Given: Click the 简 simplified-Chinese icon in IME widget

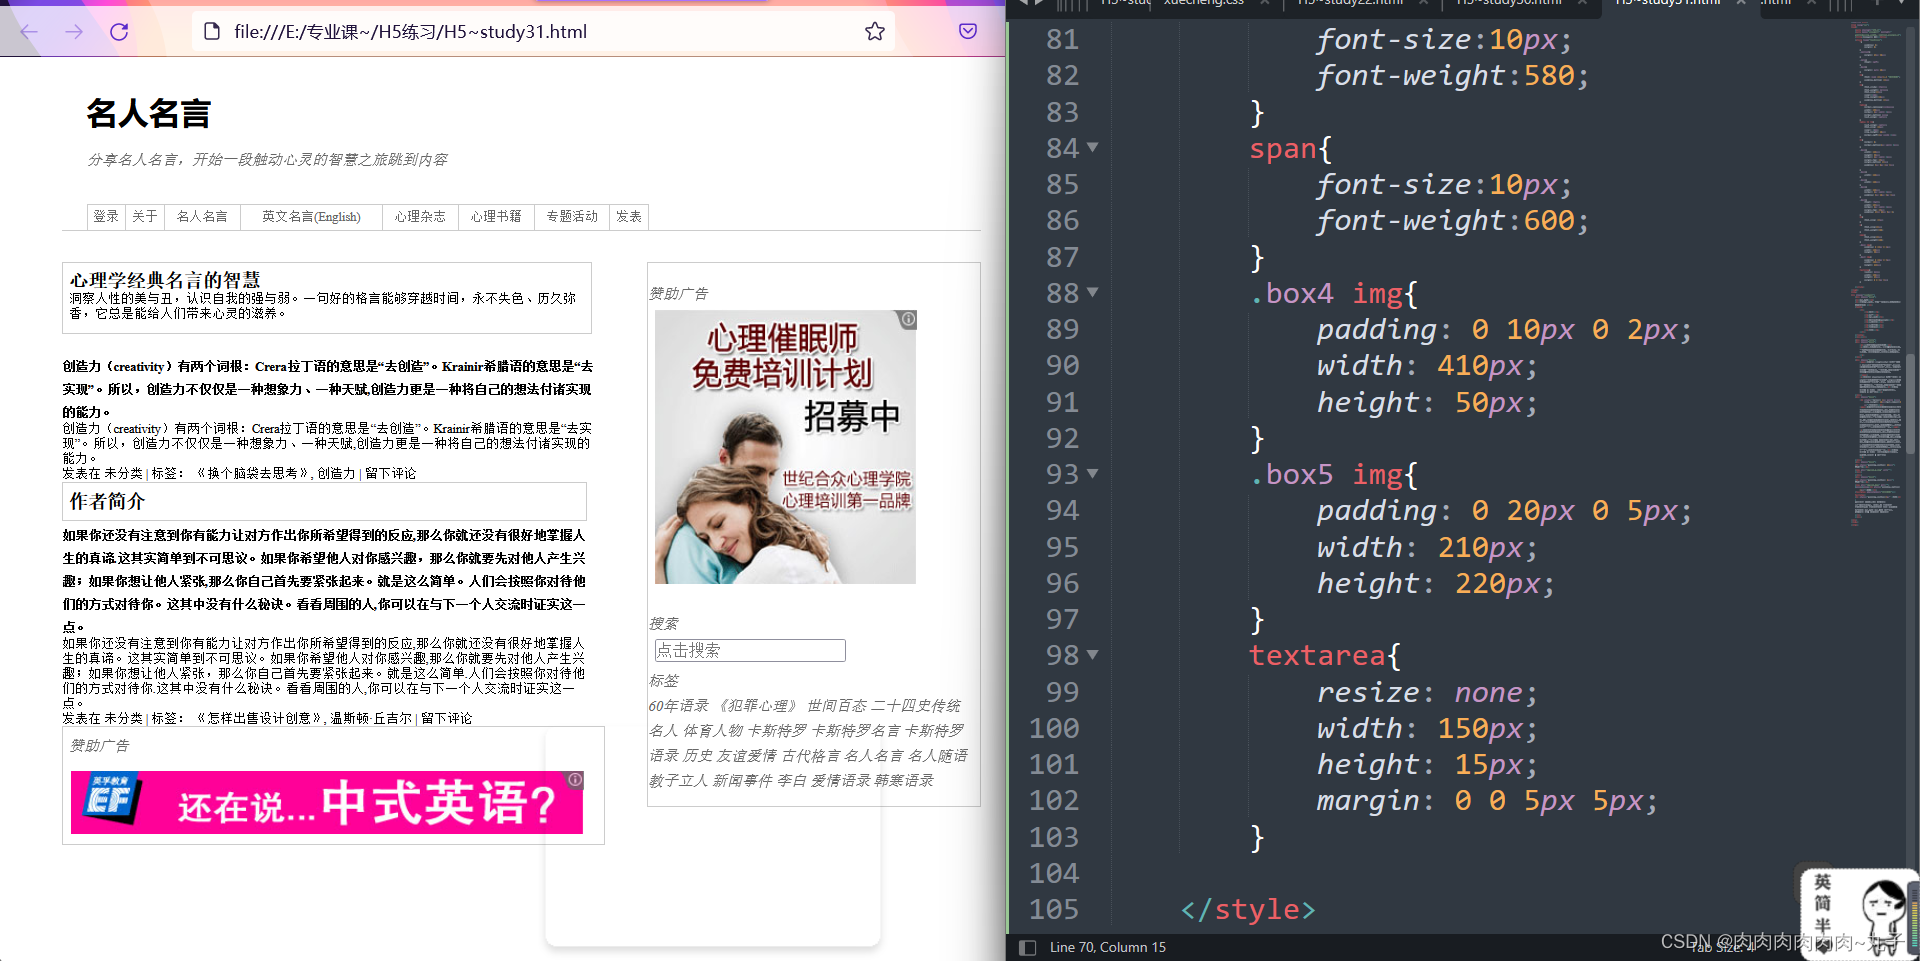Looking at the screenshot, I should tap(1822, 904).
